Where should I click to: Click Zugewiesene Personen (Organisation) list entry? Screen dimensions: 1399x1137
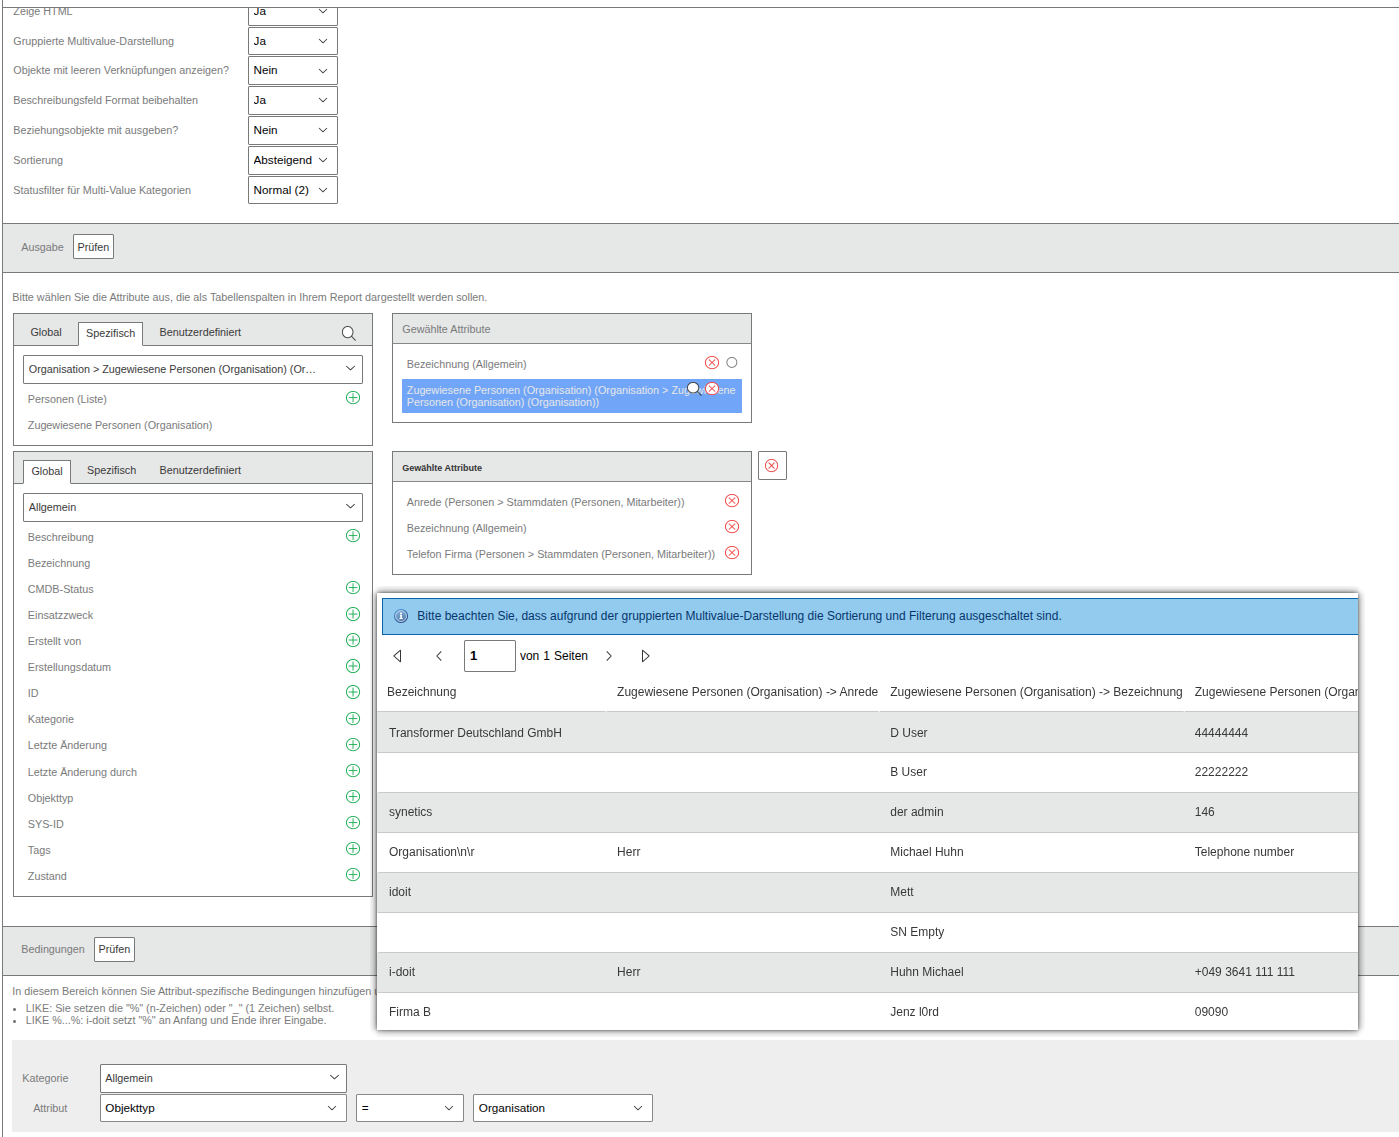(120, 425)
